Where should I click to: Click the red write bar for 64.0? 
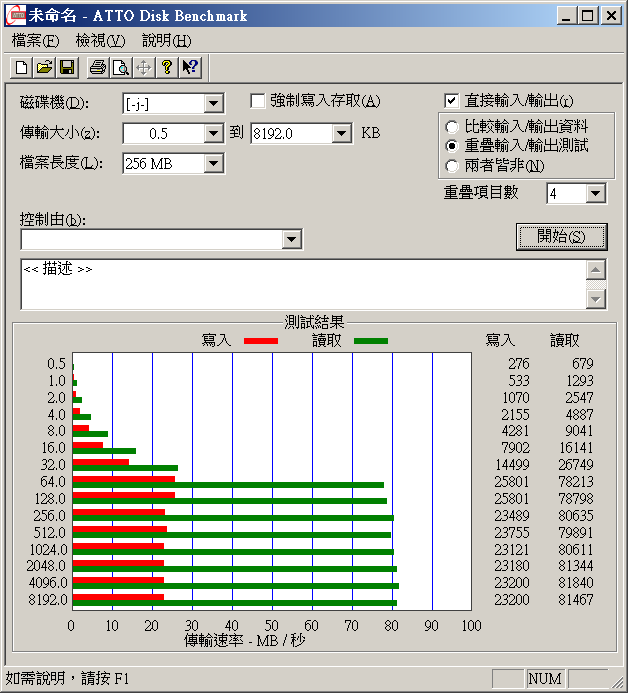tap(124, 479)
